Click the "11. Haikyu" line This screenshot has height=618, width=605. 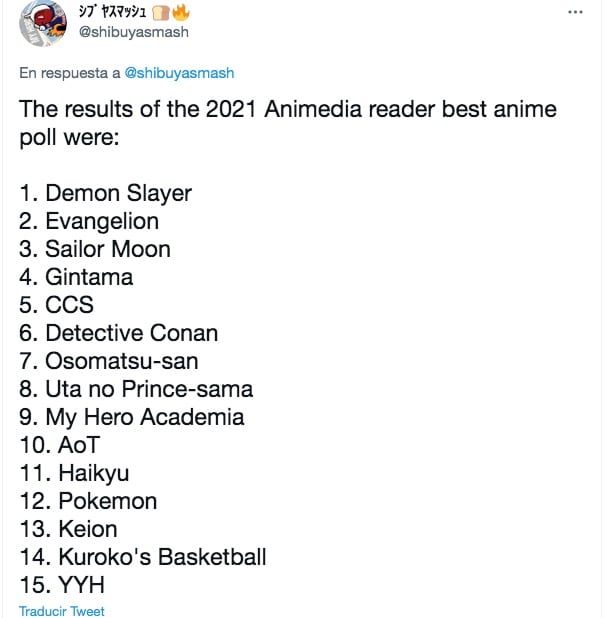[x=74, y=473]
